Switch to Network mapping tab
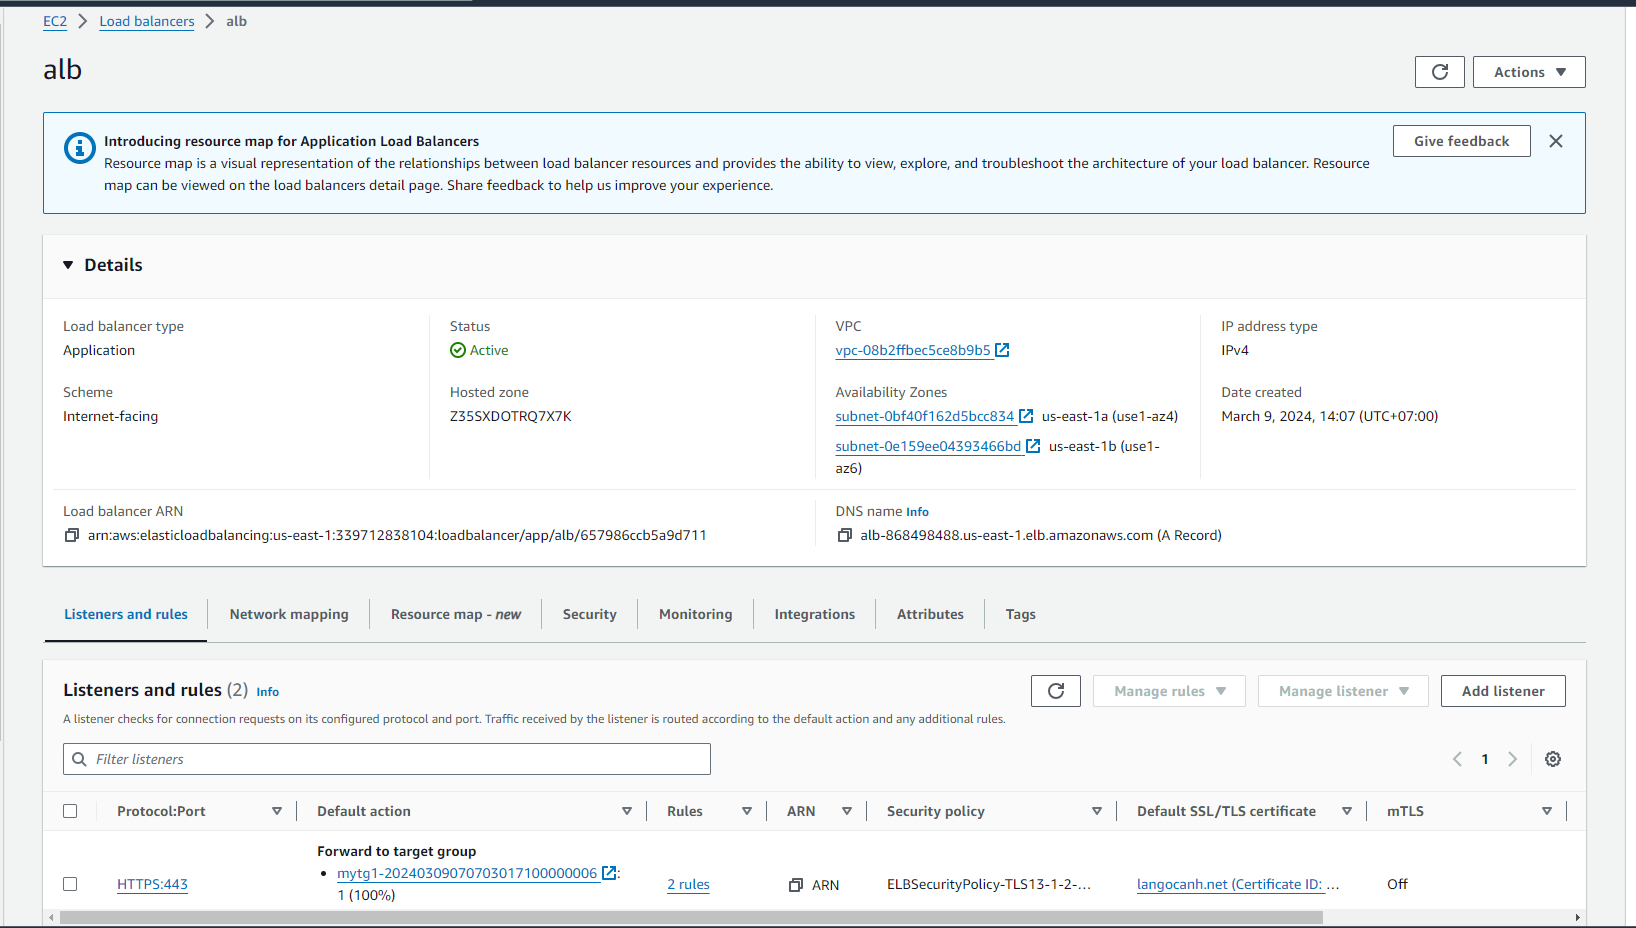 289,614
